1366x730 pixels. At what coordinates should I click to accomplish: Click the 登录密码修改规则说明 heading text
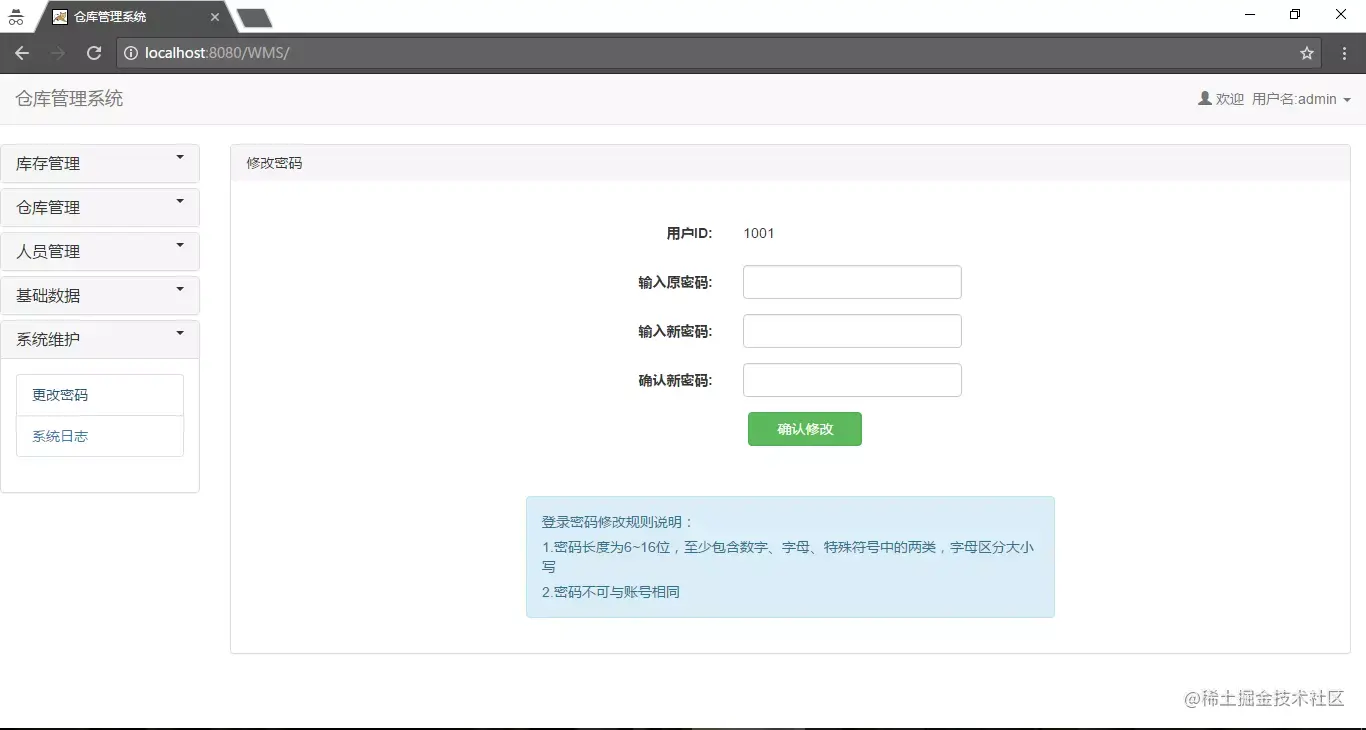tap(617, 522)
